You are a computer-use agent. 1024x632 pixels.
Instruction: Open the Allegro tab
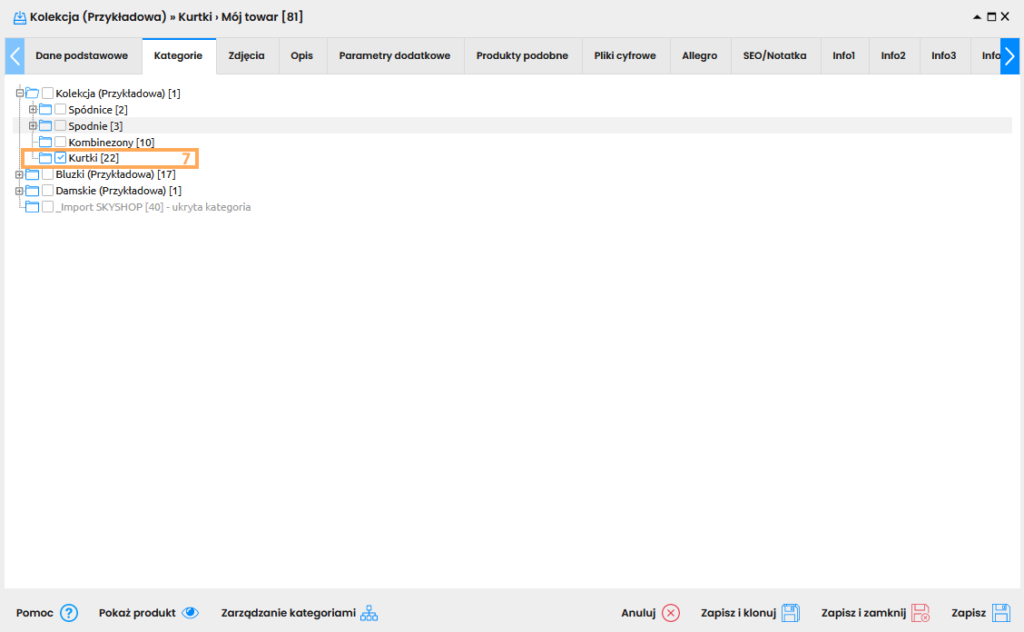pyautogui.click(x=699, y=56)
